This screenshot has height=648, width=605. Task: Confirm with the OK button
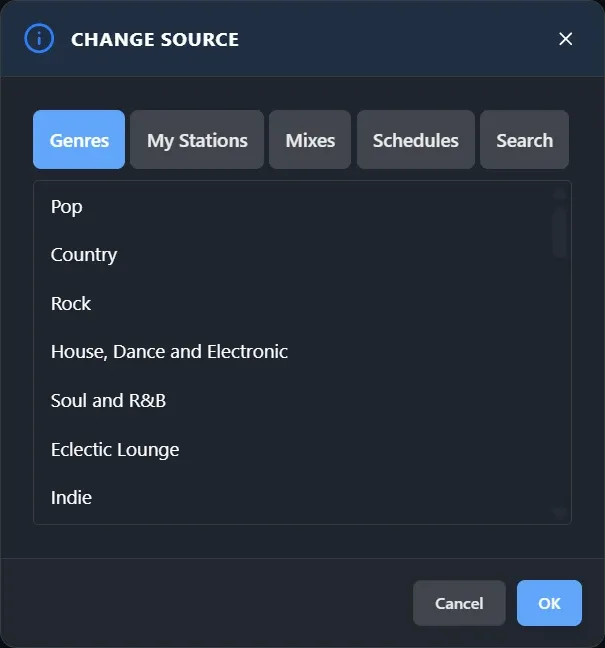[549, 603]
